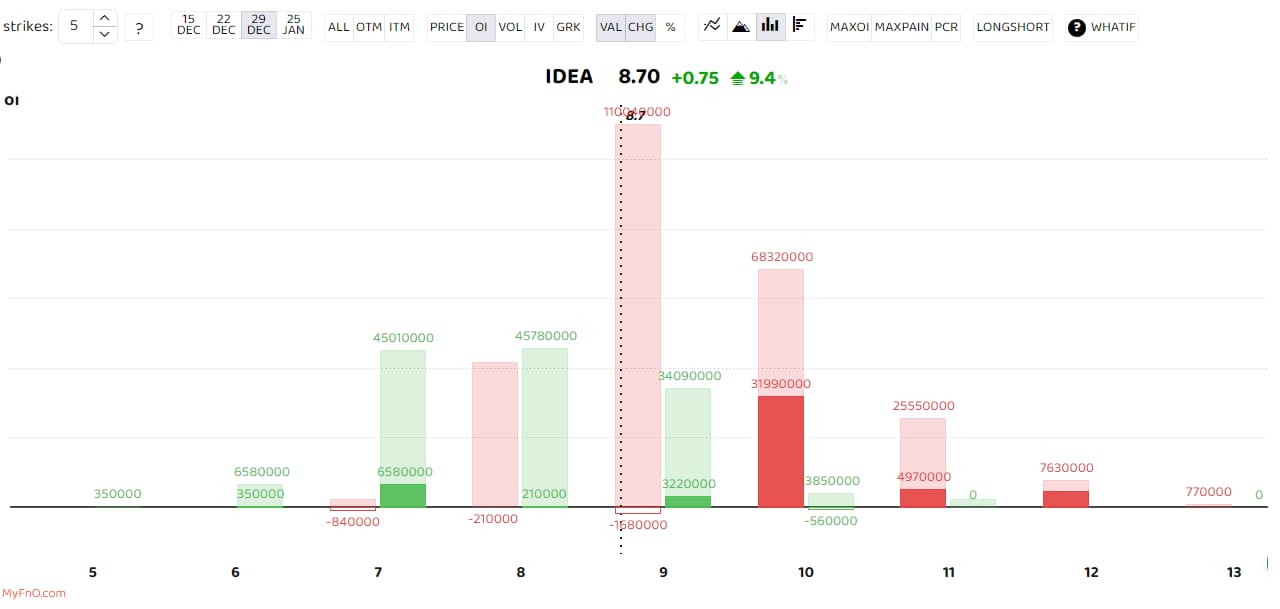Click strike 7 axis label
This screenshot has height=609, width=1280.
pyautogui.click(x=378, y=572)
